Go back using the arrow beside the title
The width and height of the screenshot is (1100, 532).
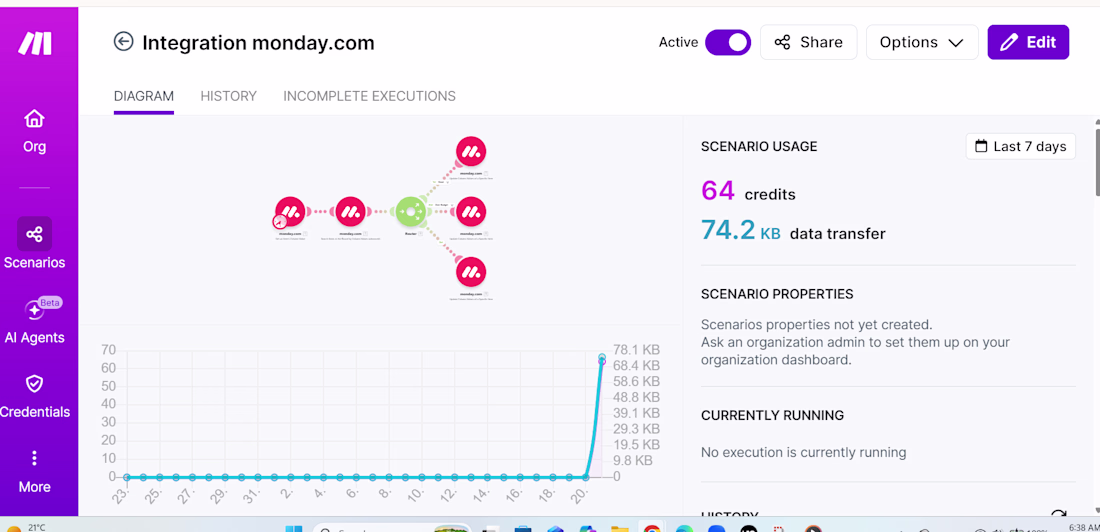(x=123, y=42)
